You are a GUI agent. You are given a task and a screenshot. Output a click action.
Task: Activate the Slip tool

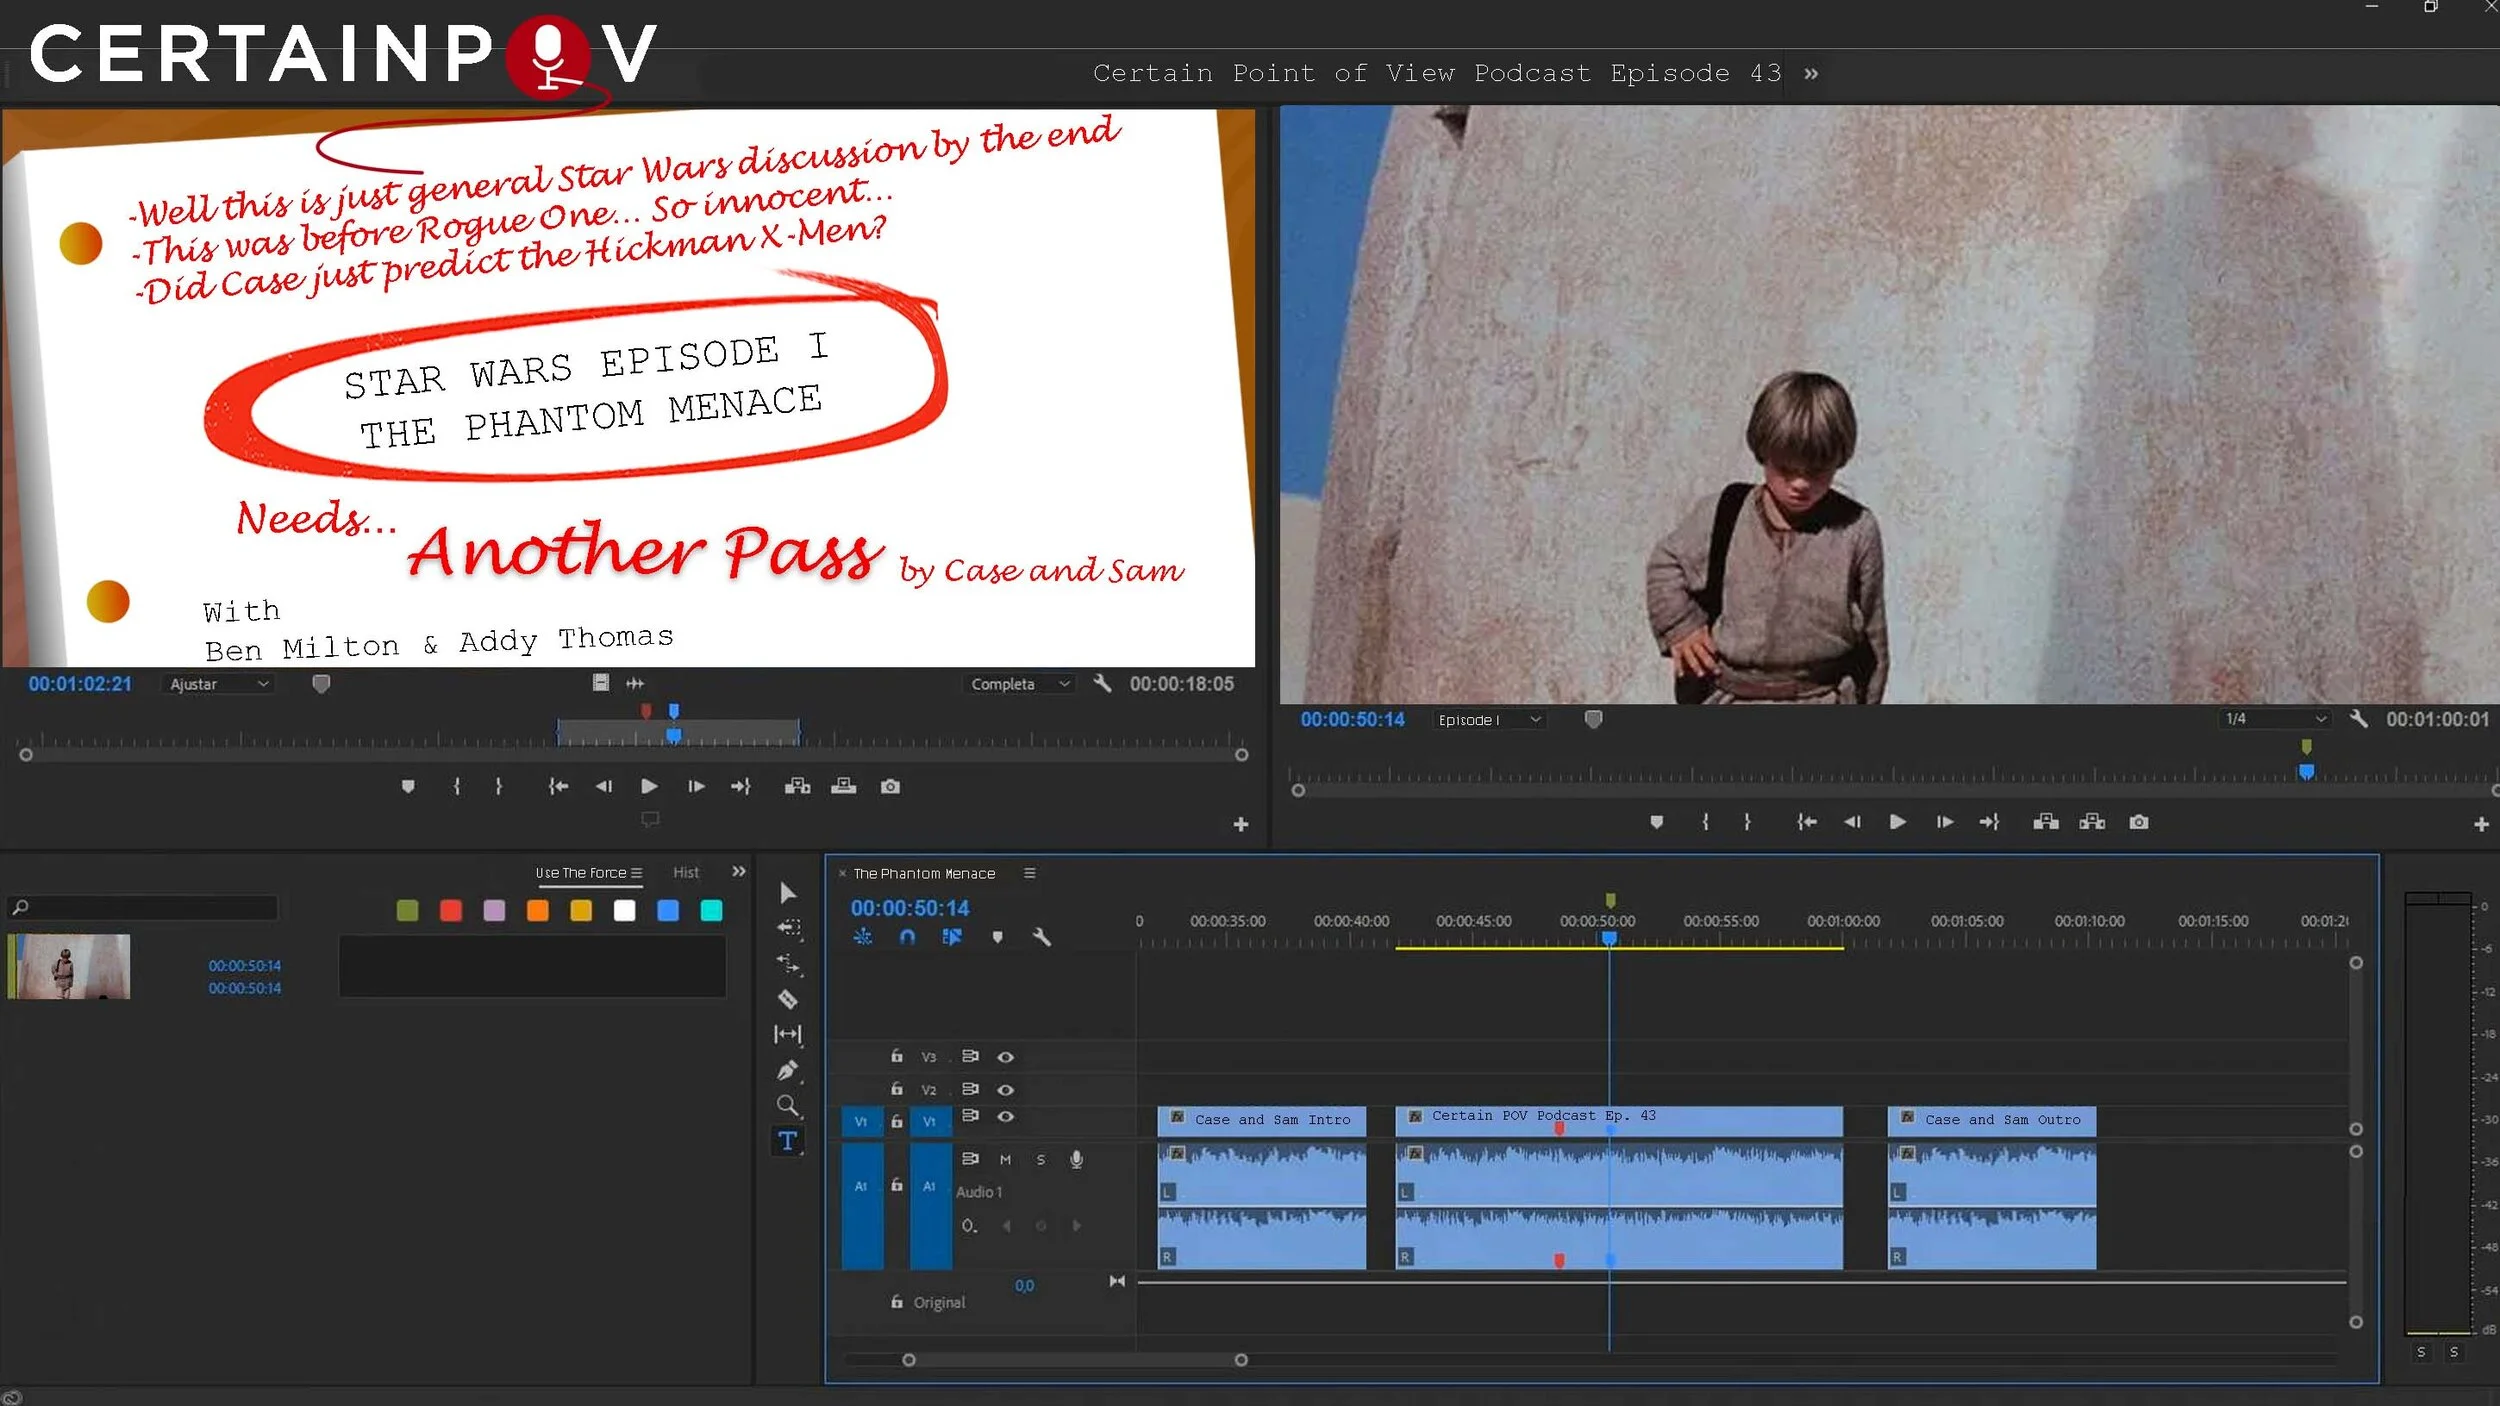[788, 1034]
